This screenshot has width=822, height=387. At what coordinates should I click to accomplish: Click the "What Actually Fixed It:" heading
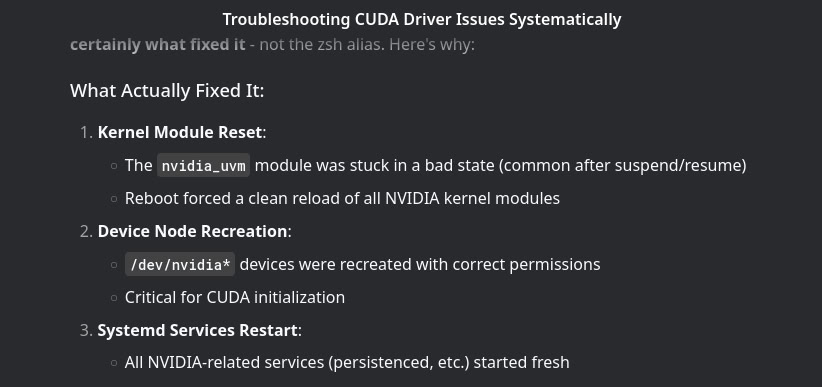167,91
